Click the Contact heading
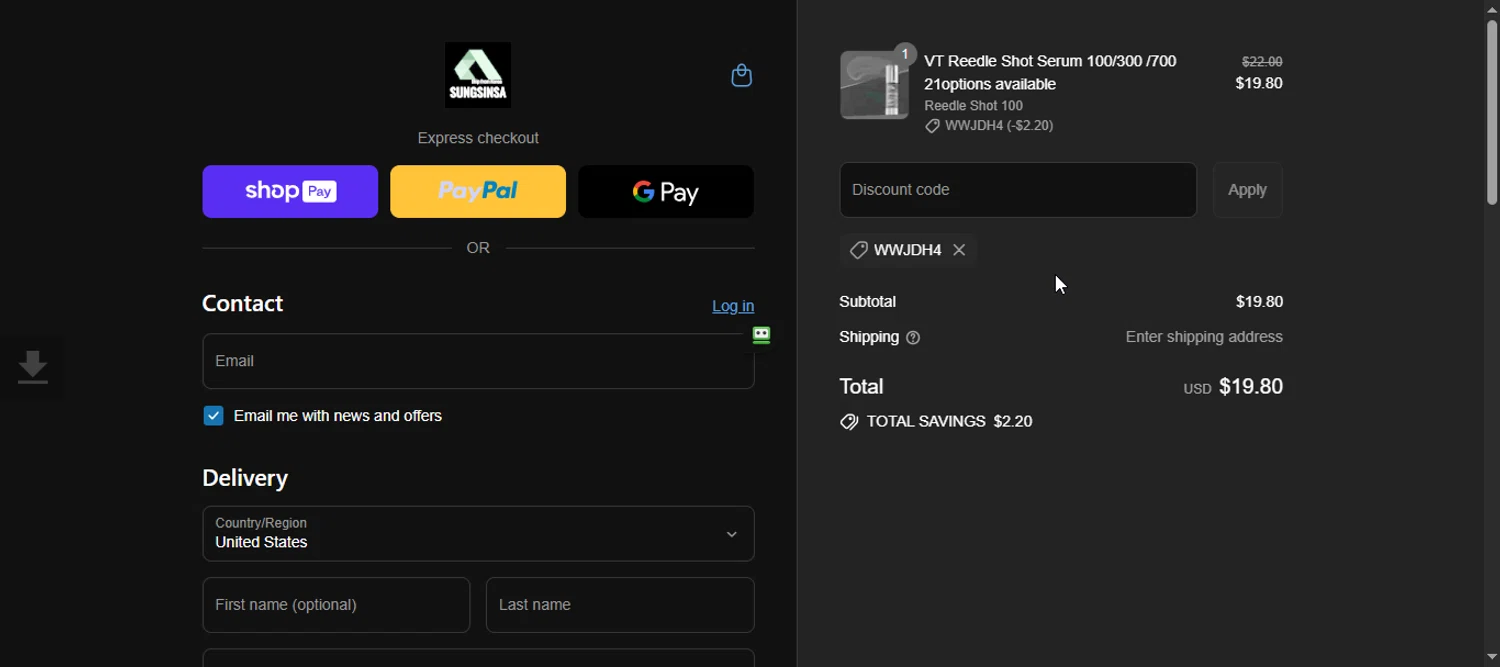Viewport: 1500px width, 667px height. [x=242, y=304]
